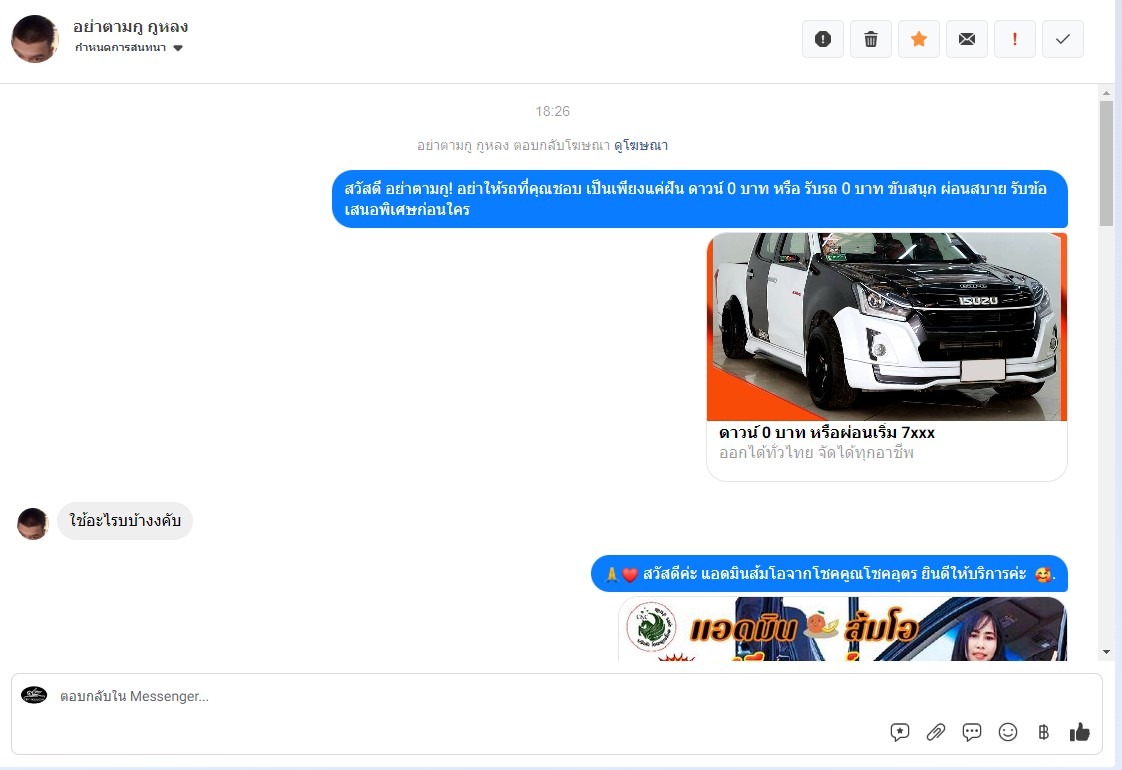Click page avatar icon beside reply field
This screenshot has width=1122, height=770.
[x=34, y=695]
